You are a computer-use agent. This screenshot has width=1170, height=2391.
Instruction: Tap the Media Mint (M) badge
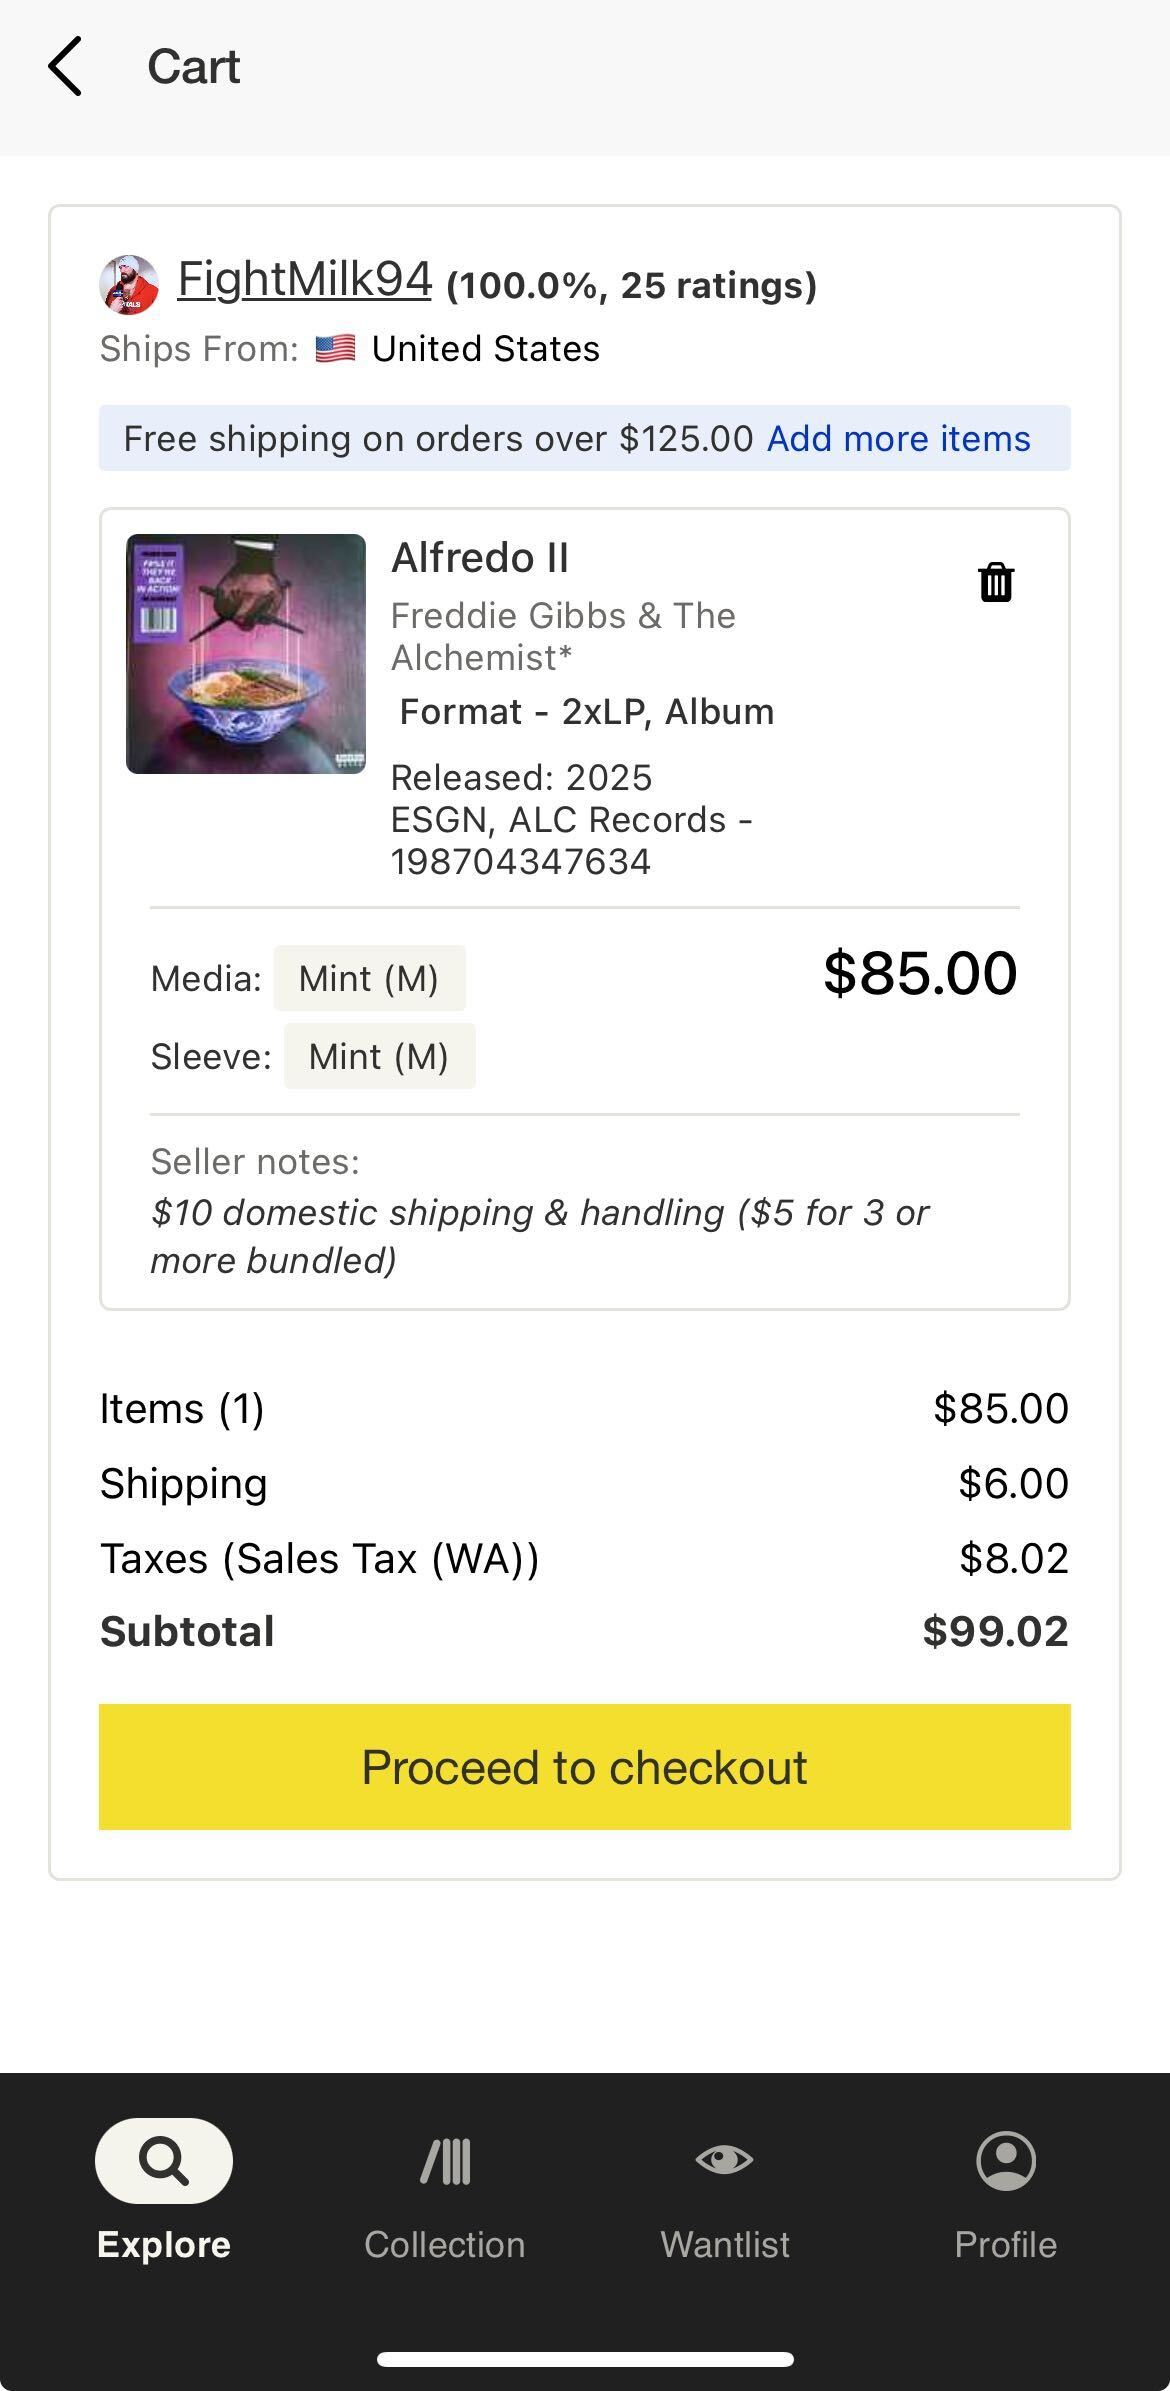tap(369, 978)
